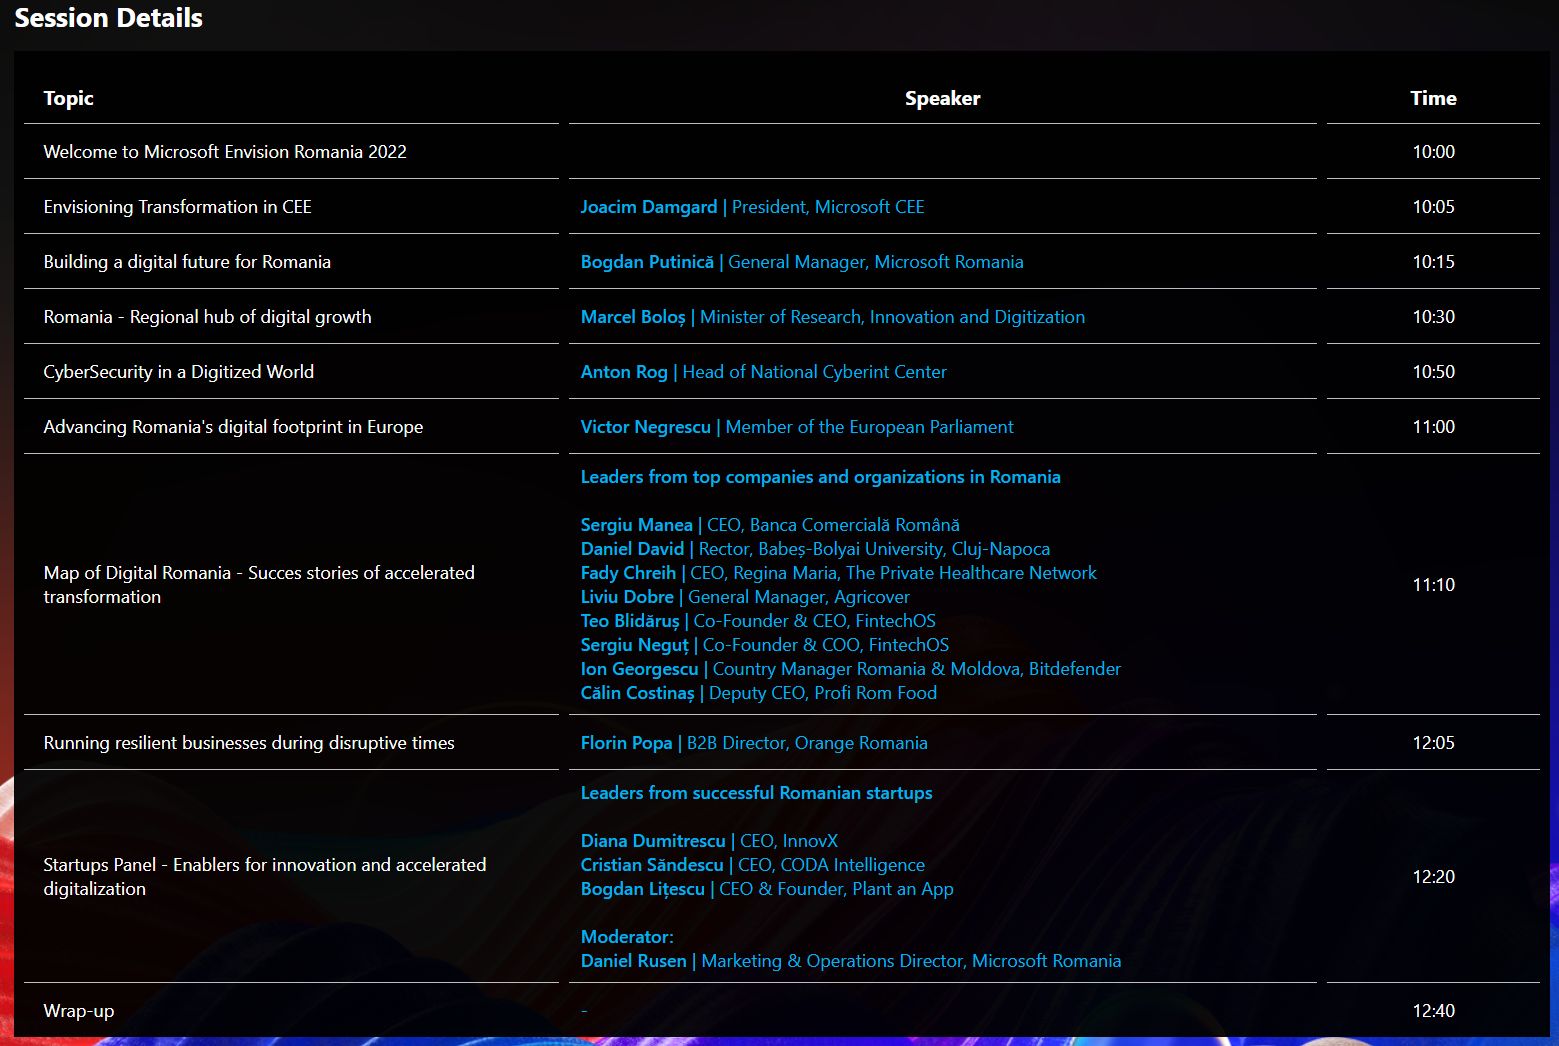1559x1046 pixels.
Task: Click the 'Moderator:' label
Action: [x=627, y=937]
